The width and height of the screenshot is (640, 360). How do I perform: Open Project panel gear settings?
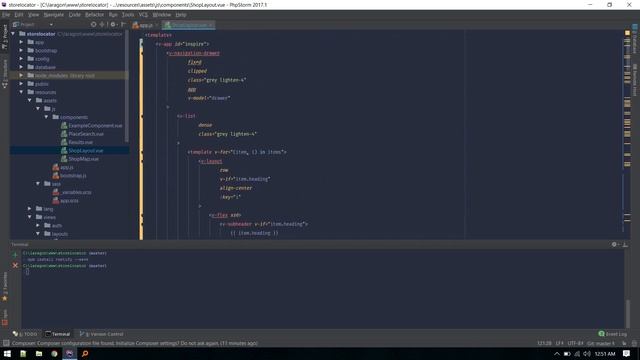pos(113,24)
